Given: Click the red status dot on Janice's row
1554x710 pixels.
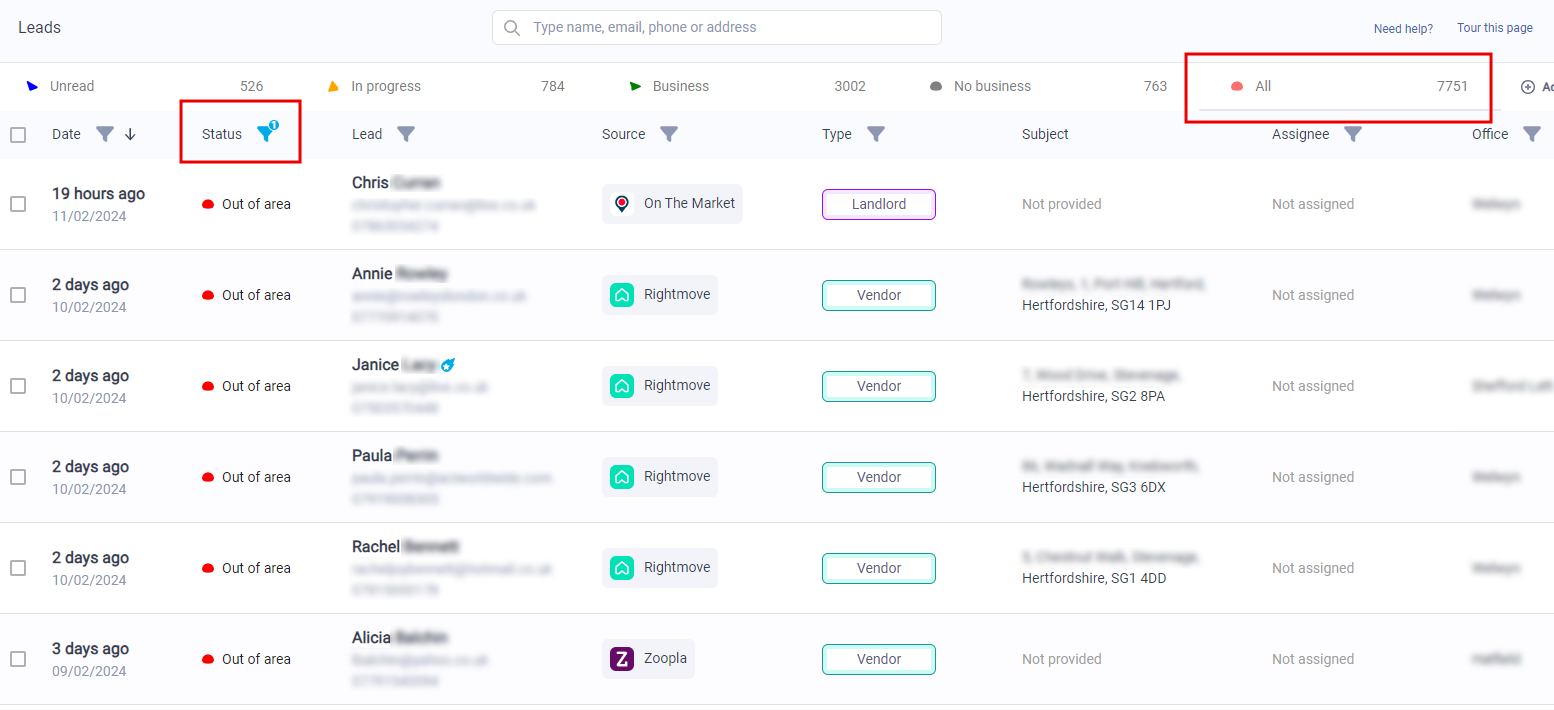Looking at the screenshot, I should pyautogui.click(x=208, y=386).
